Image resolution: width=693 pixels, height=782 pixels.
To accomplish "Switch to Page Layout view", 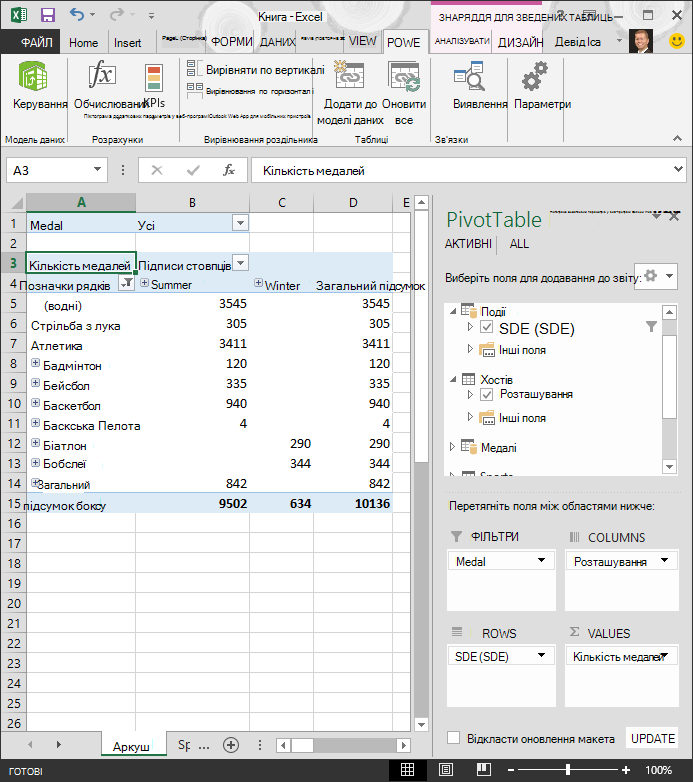I will [x=446, y=770].
